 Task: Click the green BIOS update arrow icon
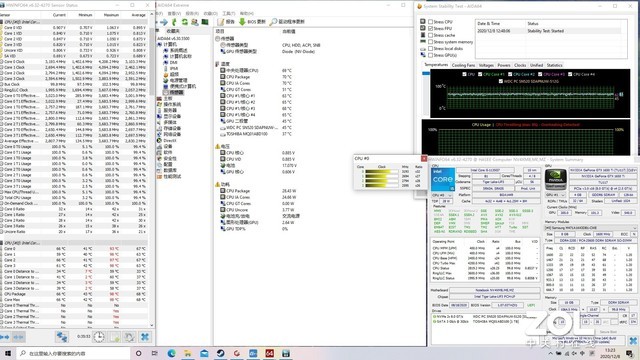(x=242, y=22)
